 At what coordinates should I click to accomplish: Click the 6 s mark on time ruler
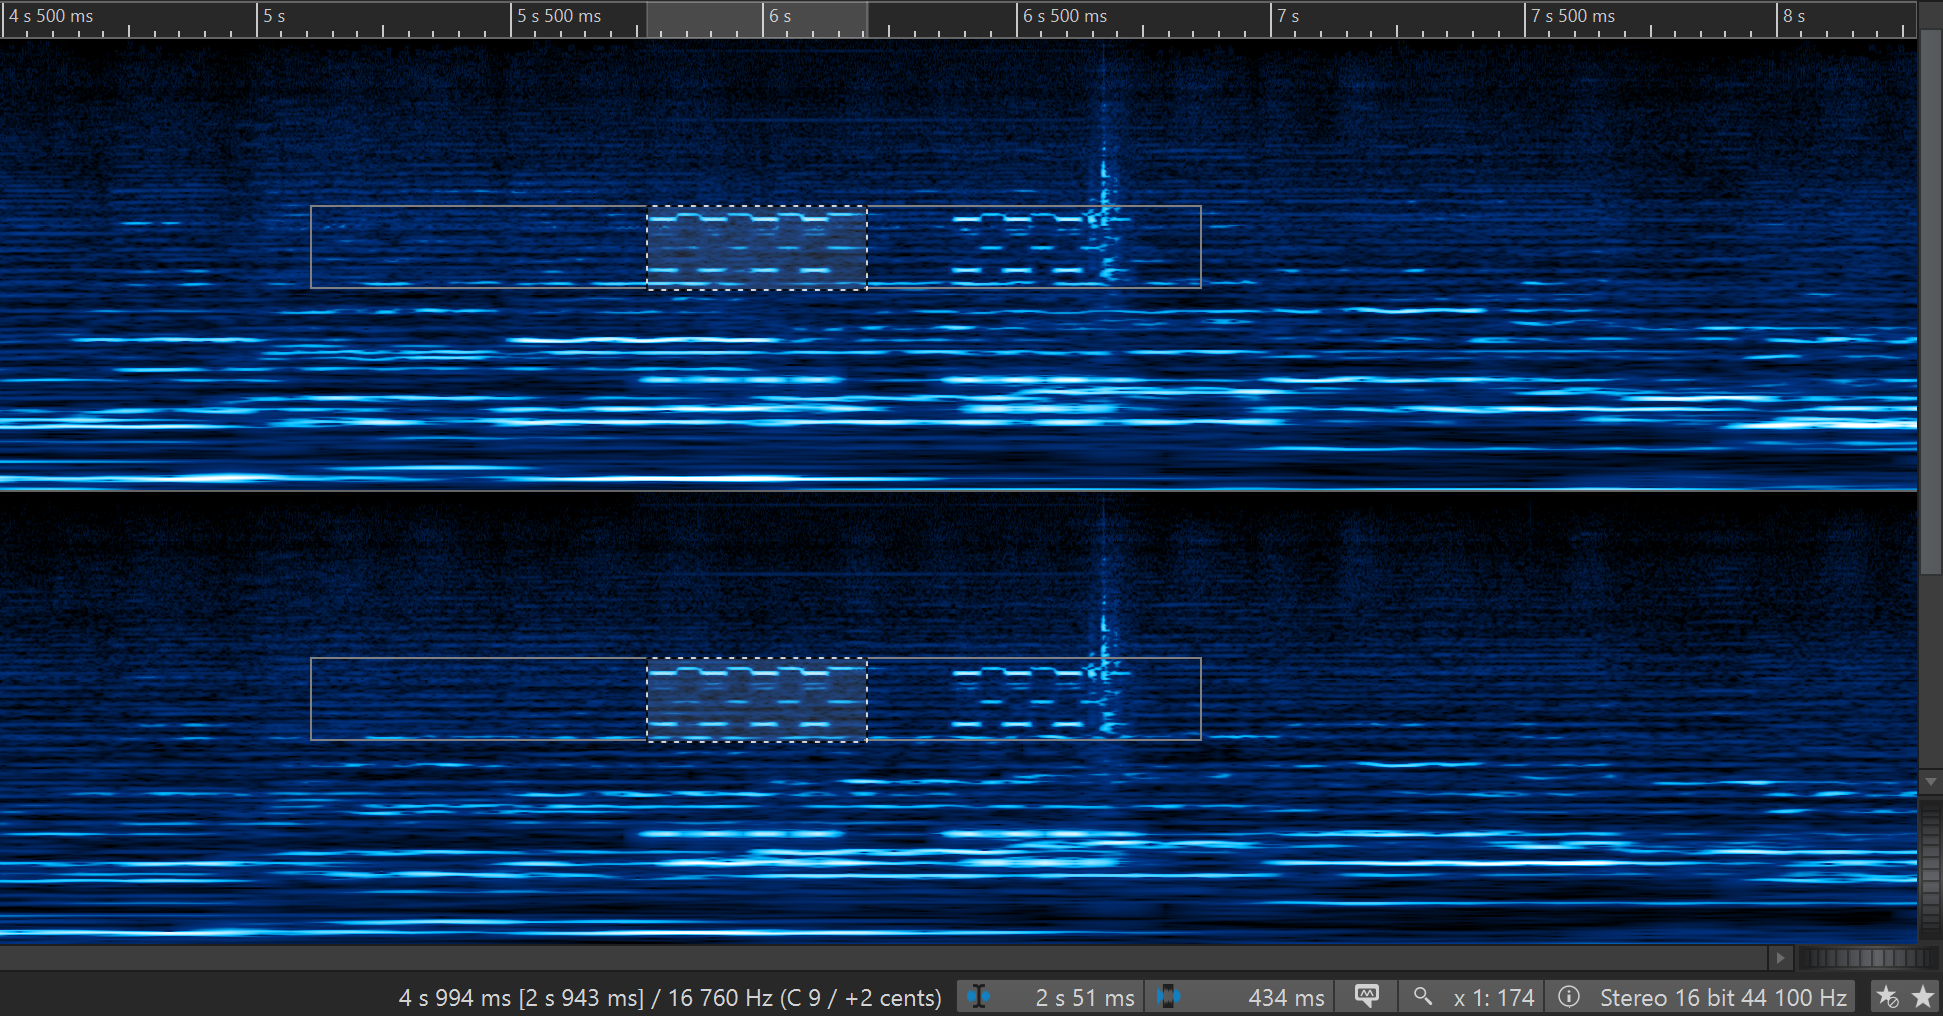click(x=779, y=16)
